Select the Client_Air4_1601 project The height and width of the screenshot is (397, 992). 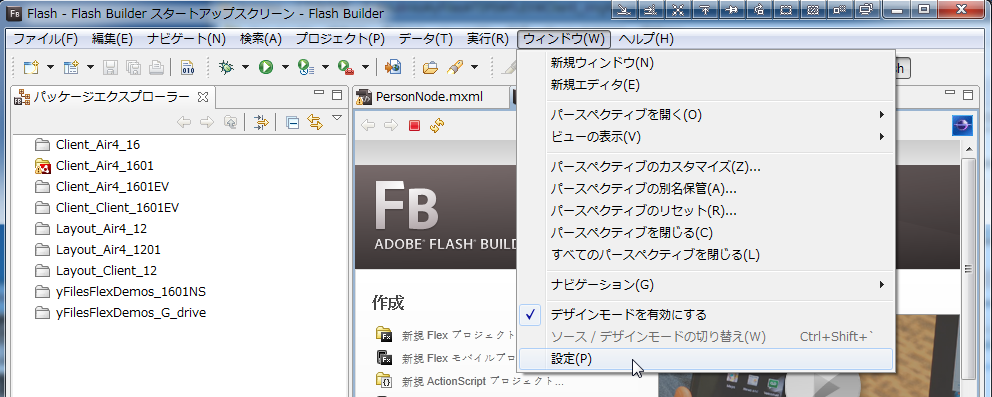pos(94,166)
